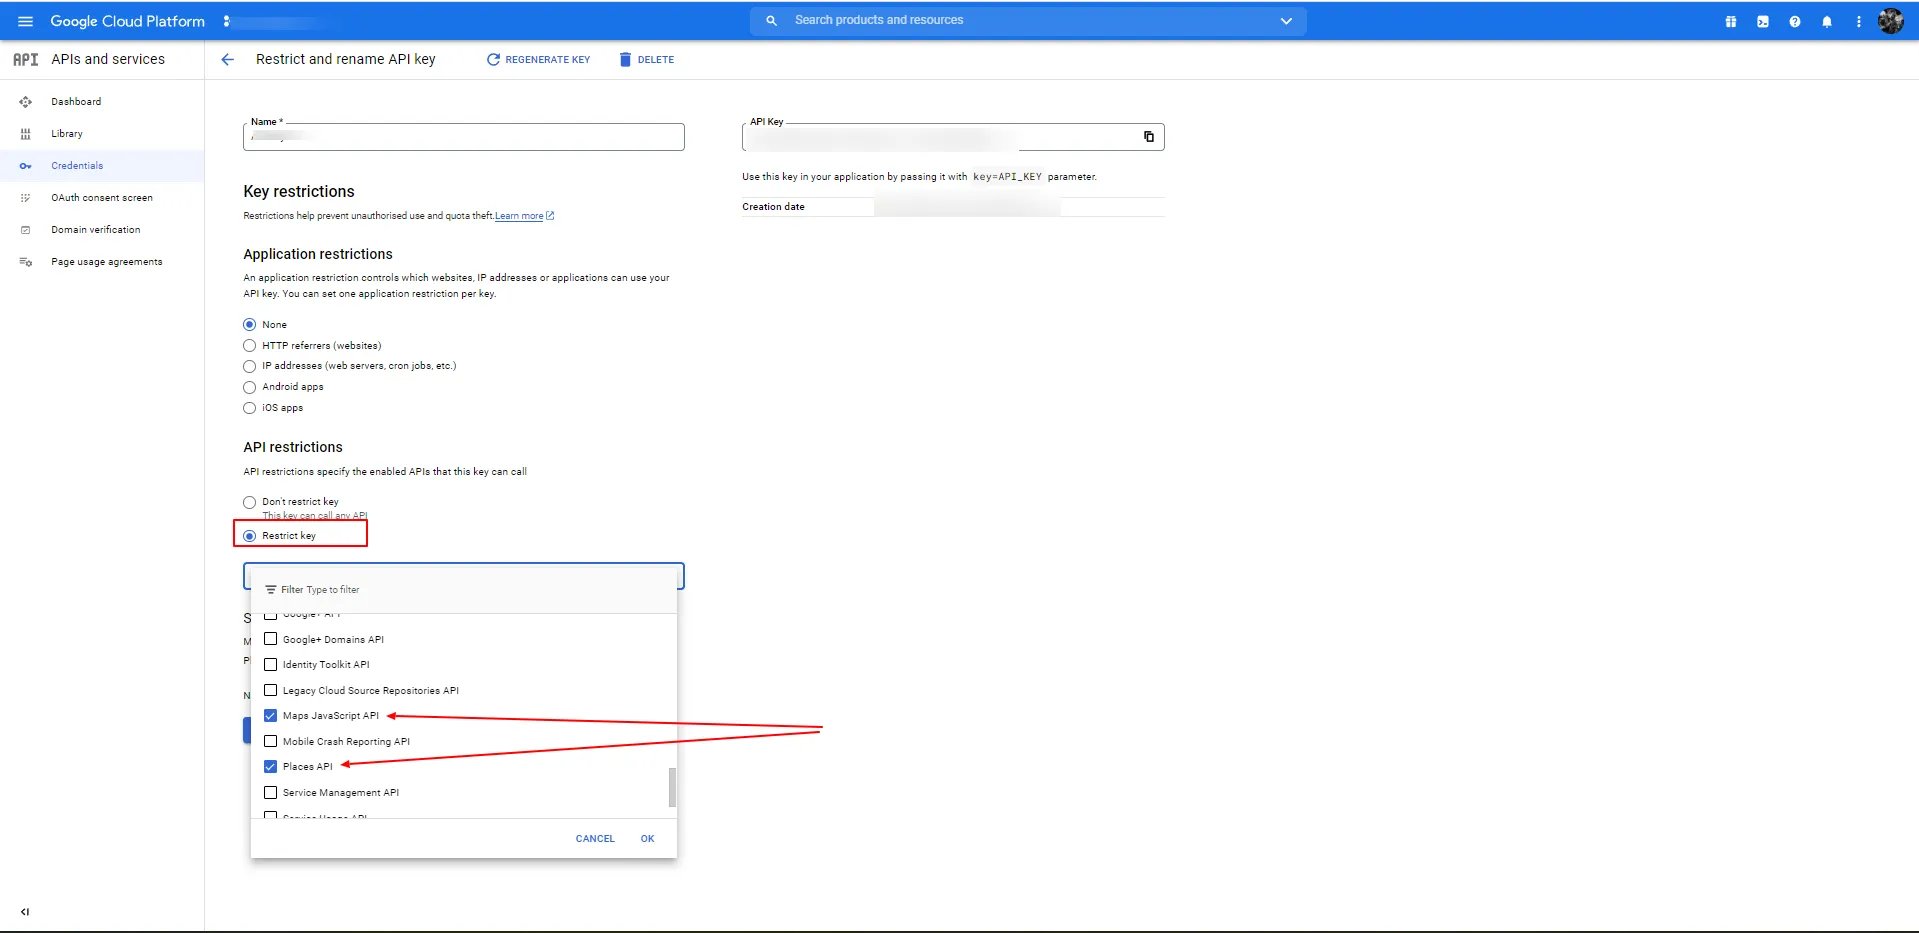Viewport: 1919px width, 933px height.
Task: Open the search bar dropdown chevron
Action: pos(1286,20)
